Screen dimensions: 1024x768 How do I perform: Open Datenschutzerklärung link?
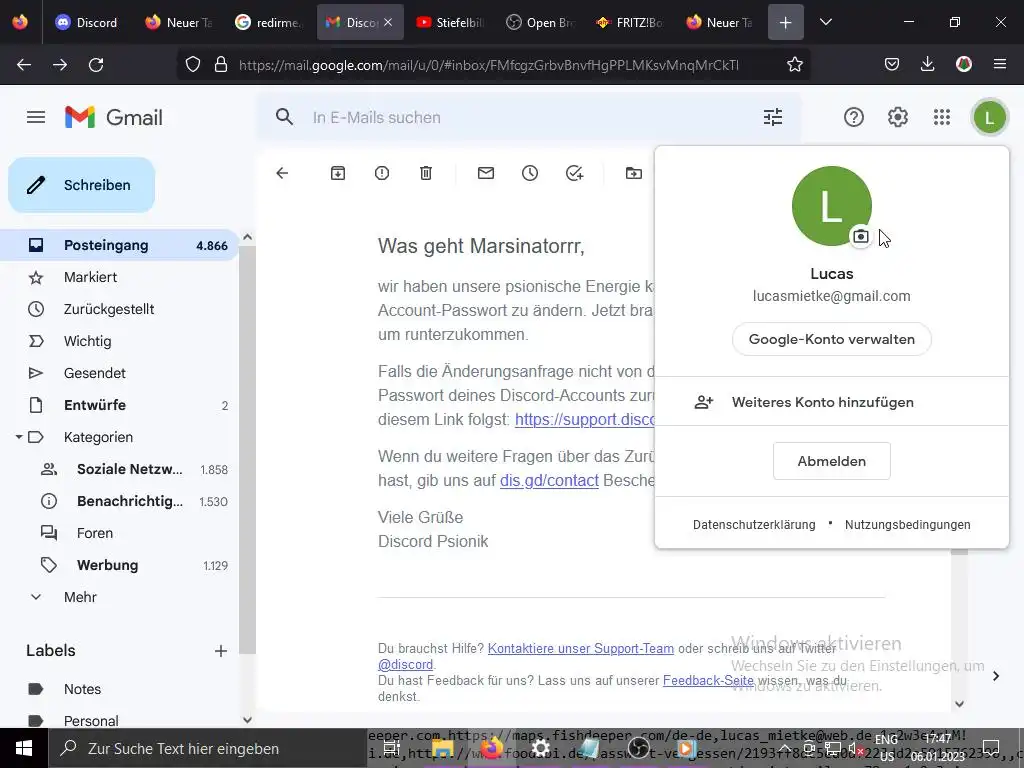coord(754,524)
